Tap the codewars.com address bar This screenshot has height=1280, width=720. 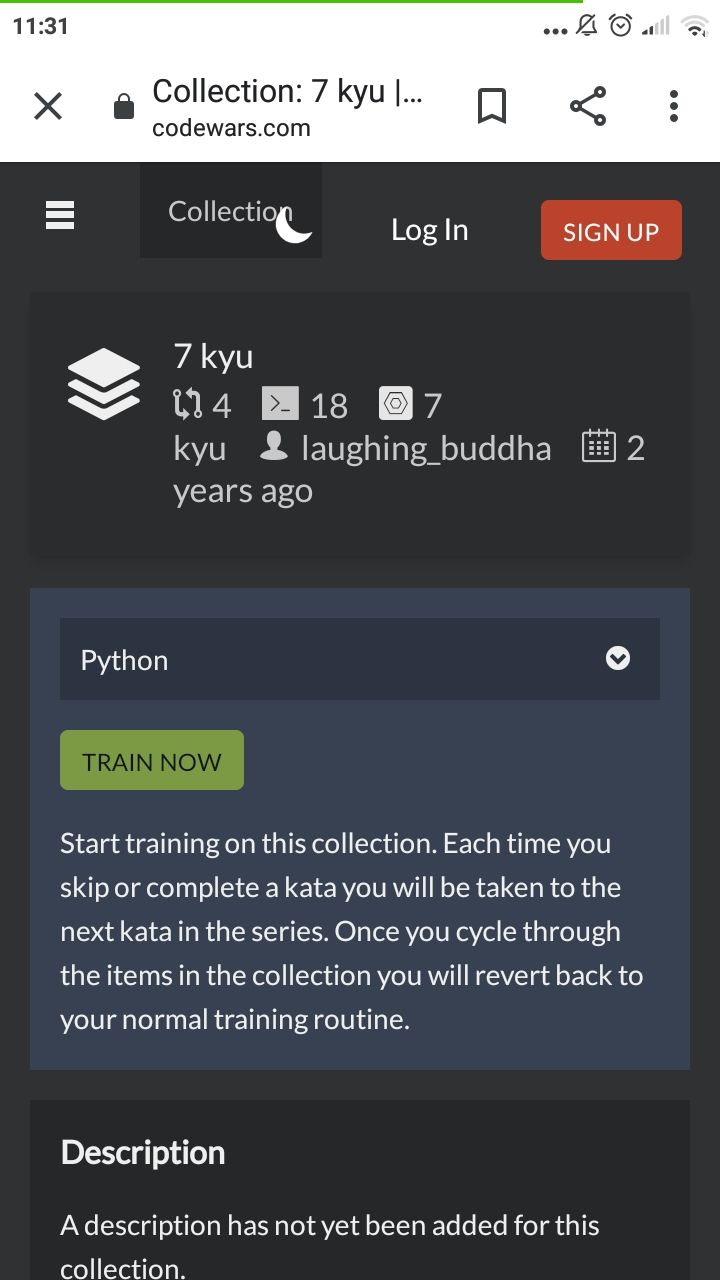click(x=288, y=106)
